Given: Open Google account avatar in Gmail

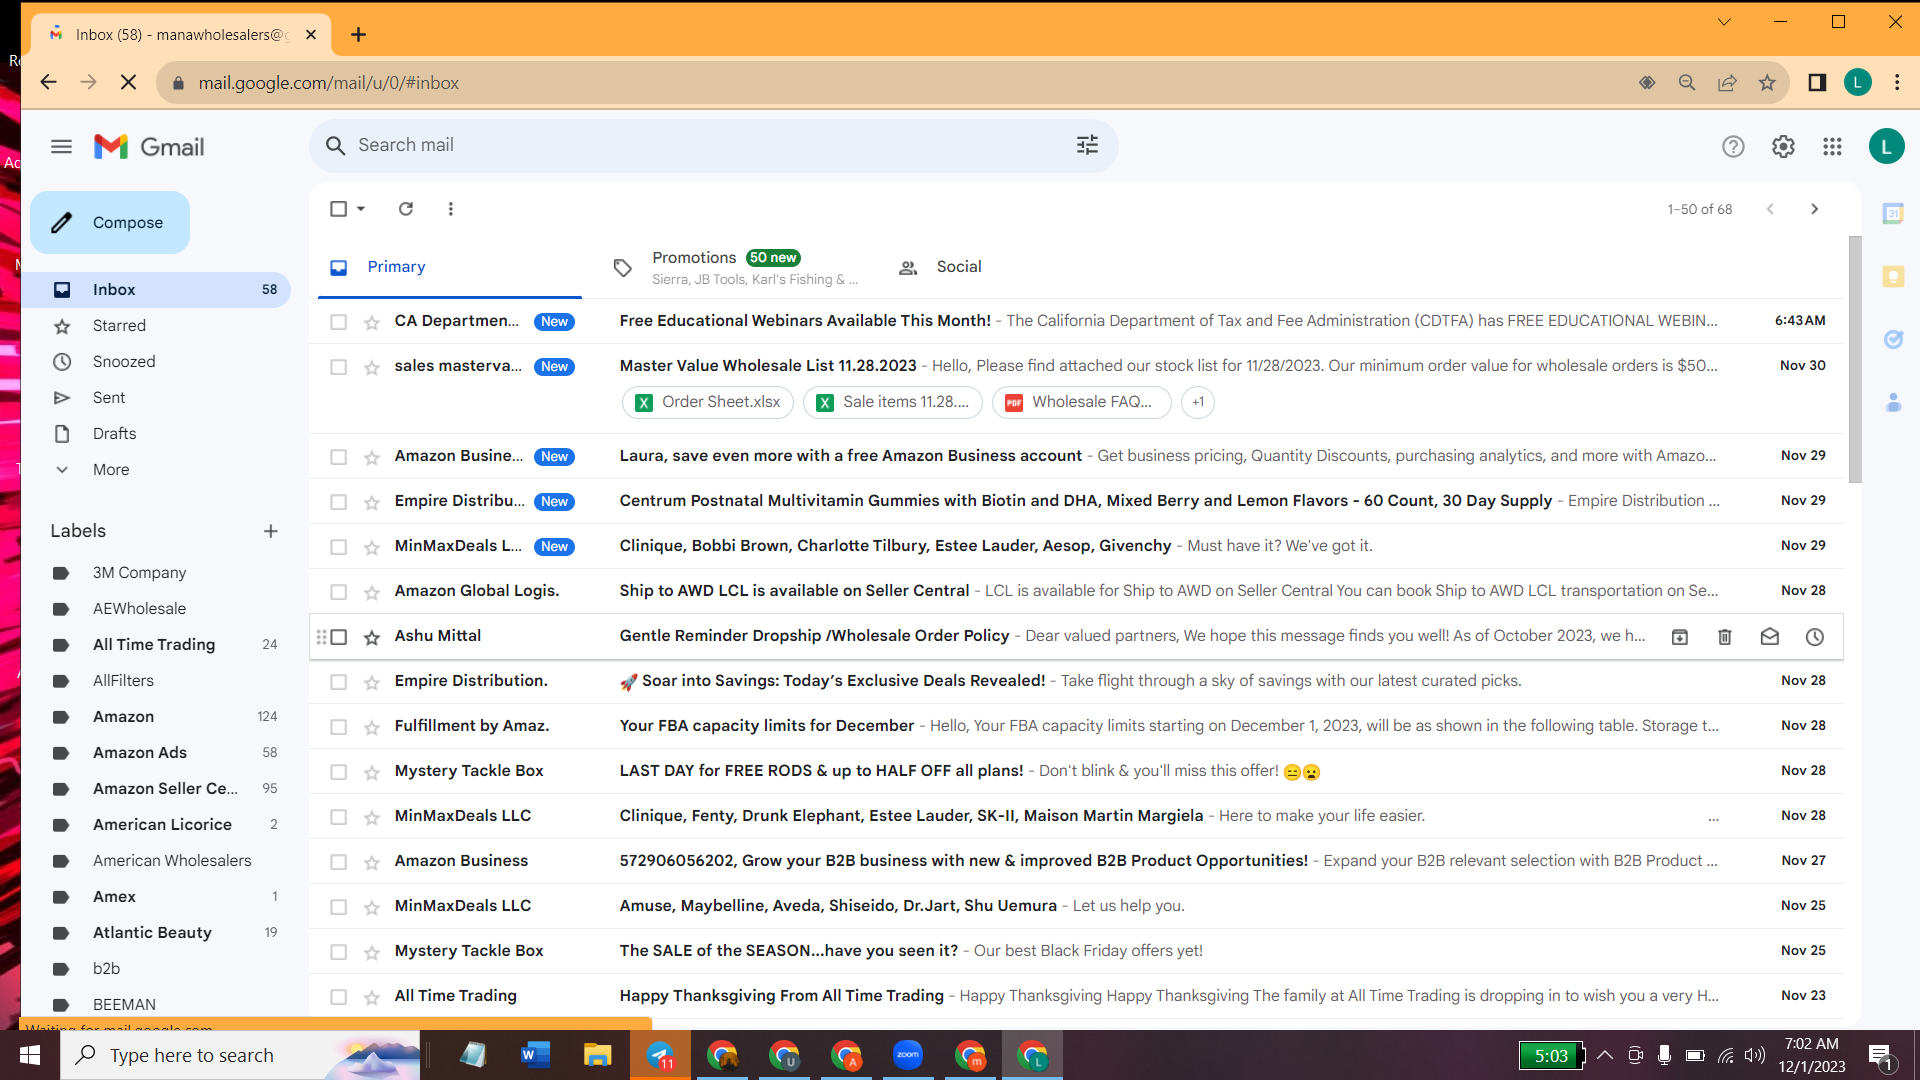Looking at the screenshot, I should (1886, 147).
